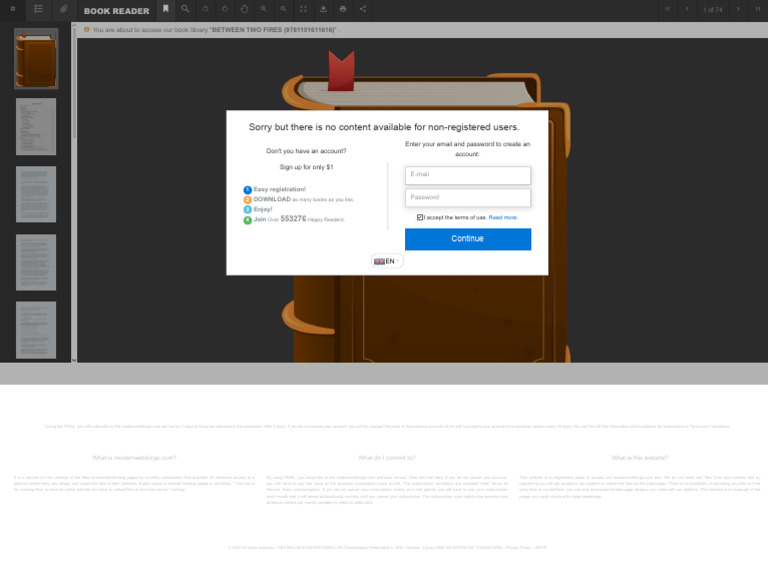
Task: Click 'Sign up for only $1' text
Action: click(x=306, y=167)
